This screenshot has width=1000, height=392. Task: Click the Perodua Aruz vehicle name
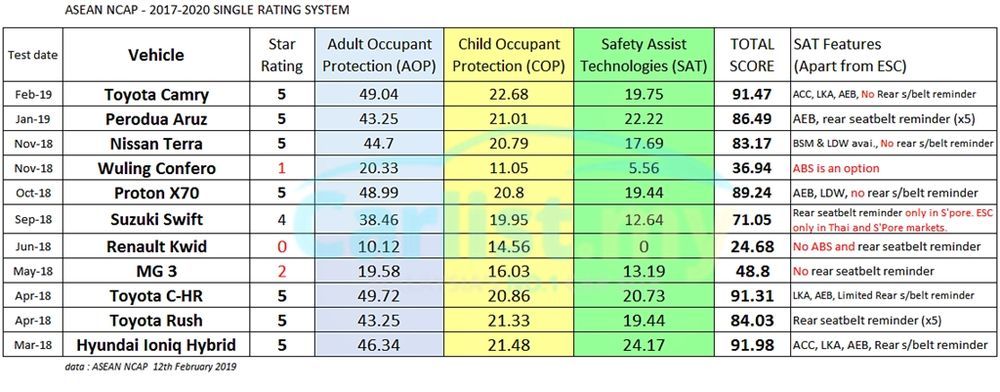click(x=156, y=119)
